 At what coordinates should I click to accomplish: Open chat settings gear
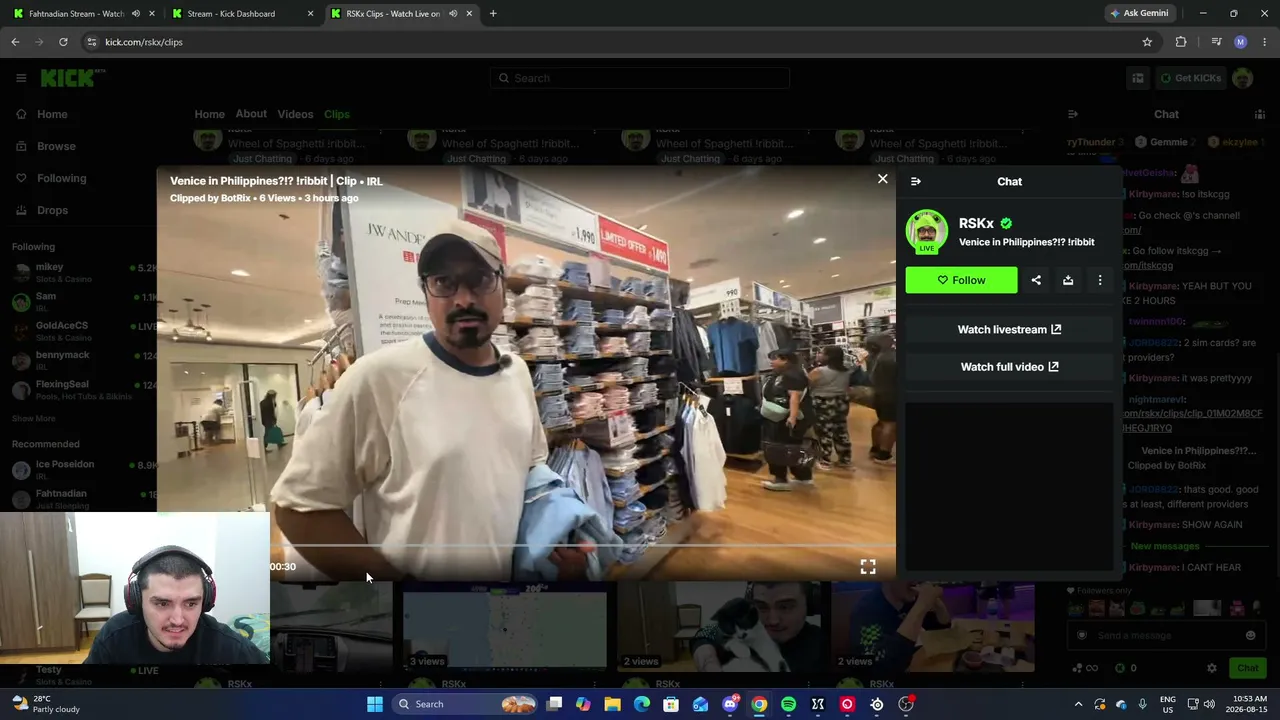pyautogui.click(x=1212, y=668)
